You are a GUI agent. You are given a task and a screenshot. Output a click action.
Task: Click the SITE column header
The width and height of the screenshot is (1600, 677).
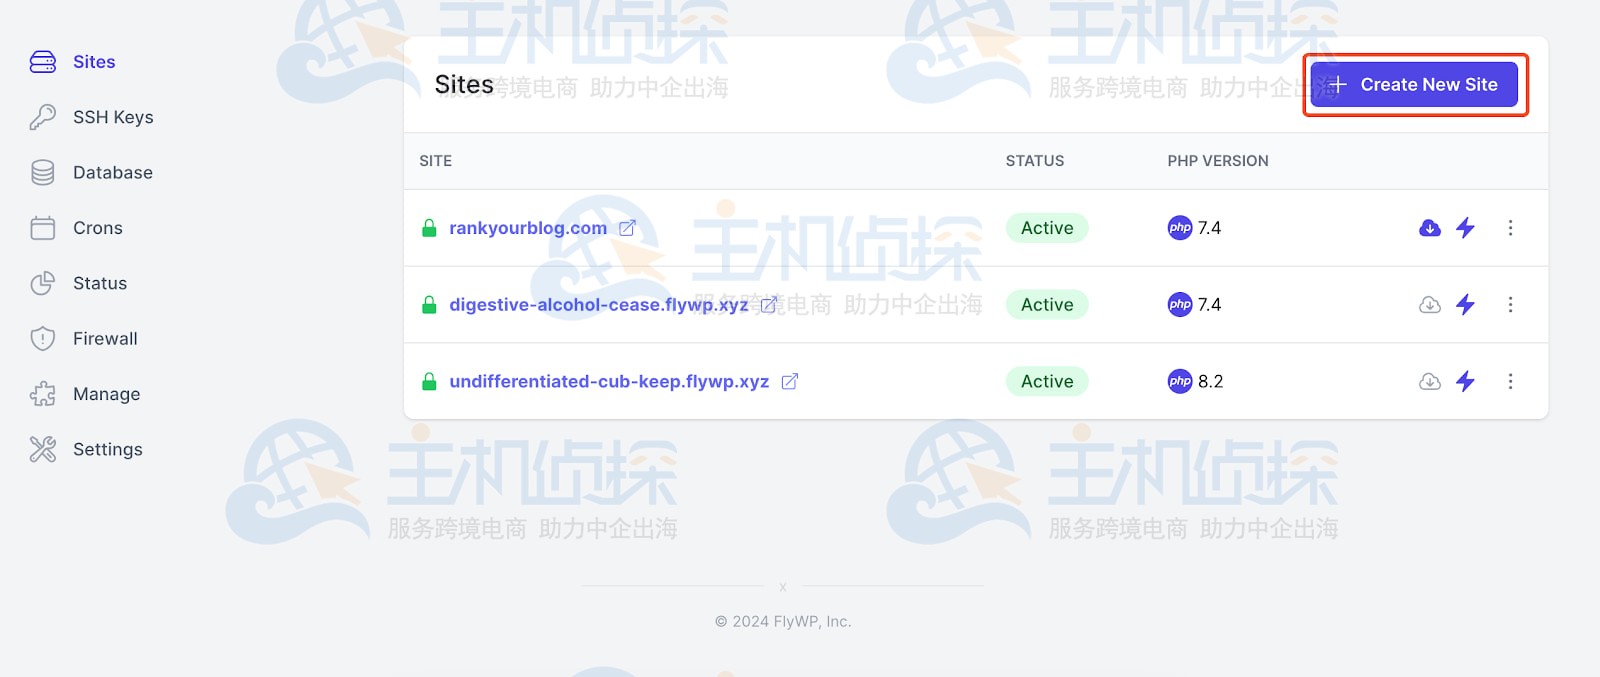[436, 161]
